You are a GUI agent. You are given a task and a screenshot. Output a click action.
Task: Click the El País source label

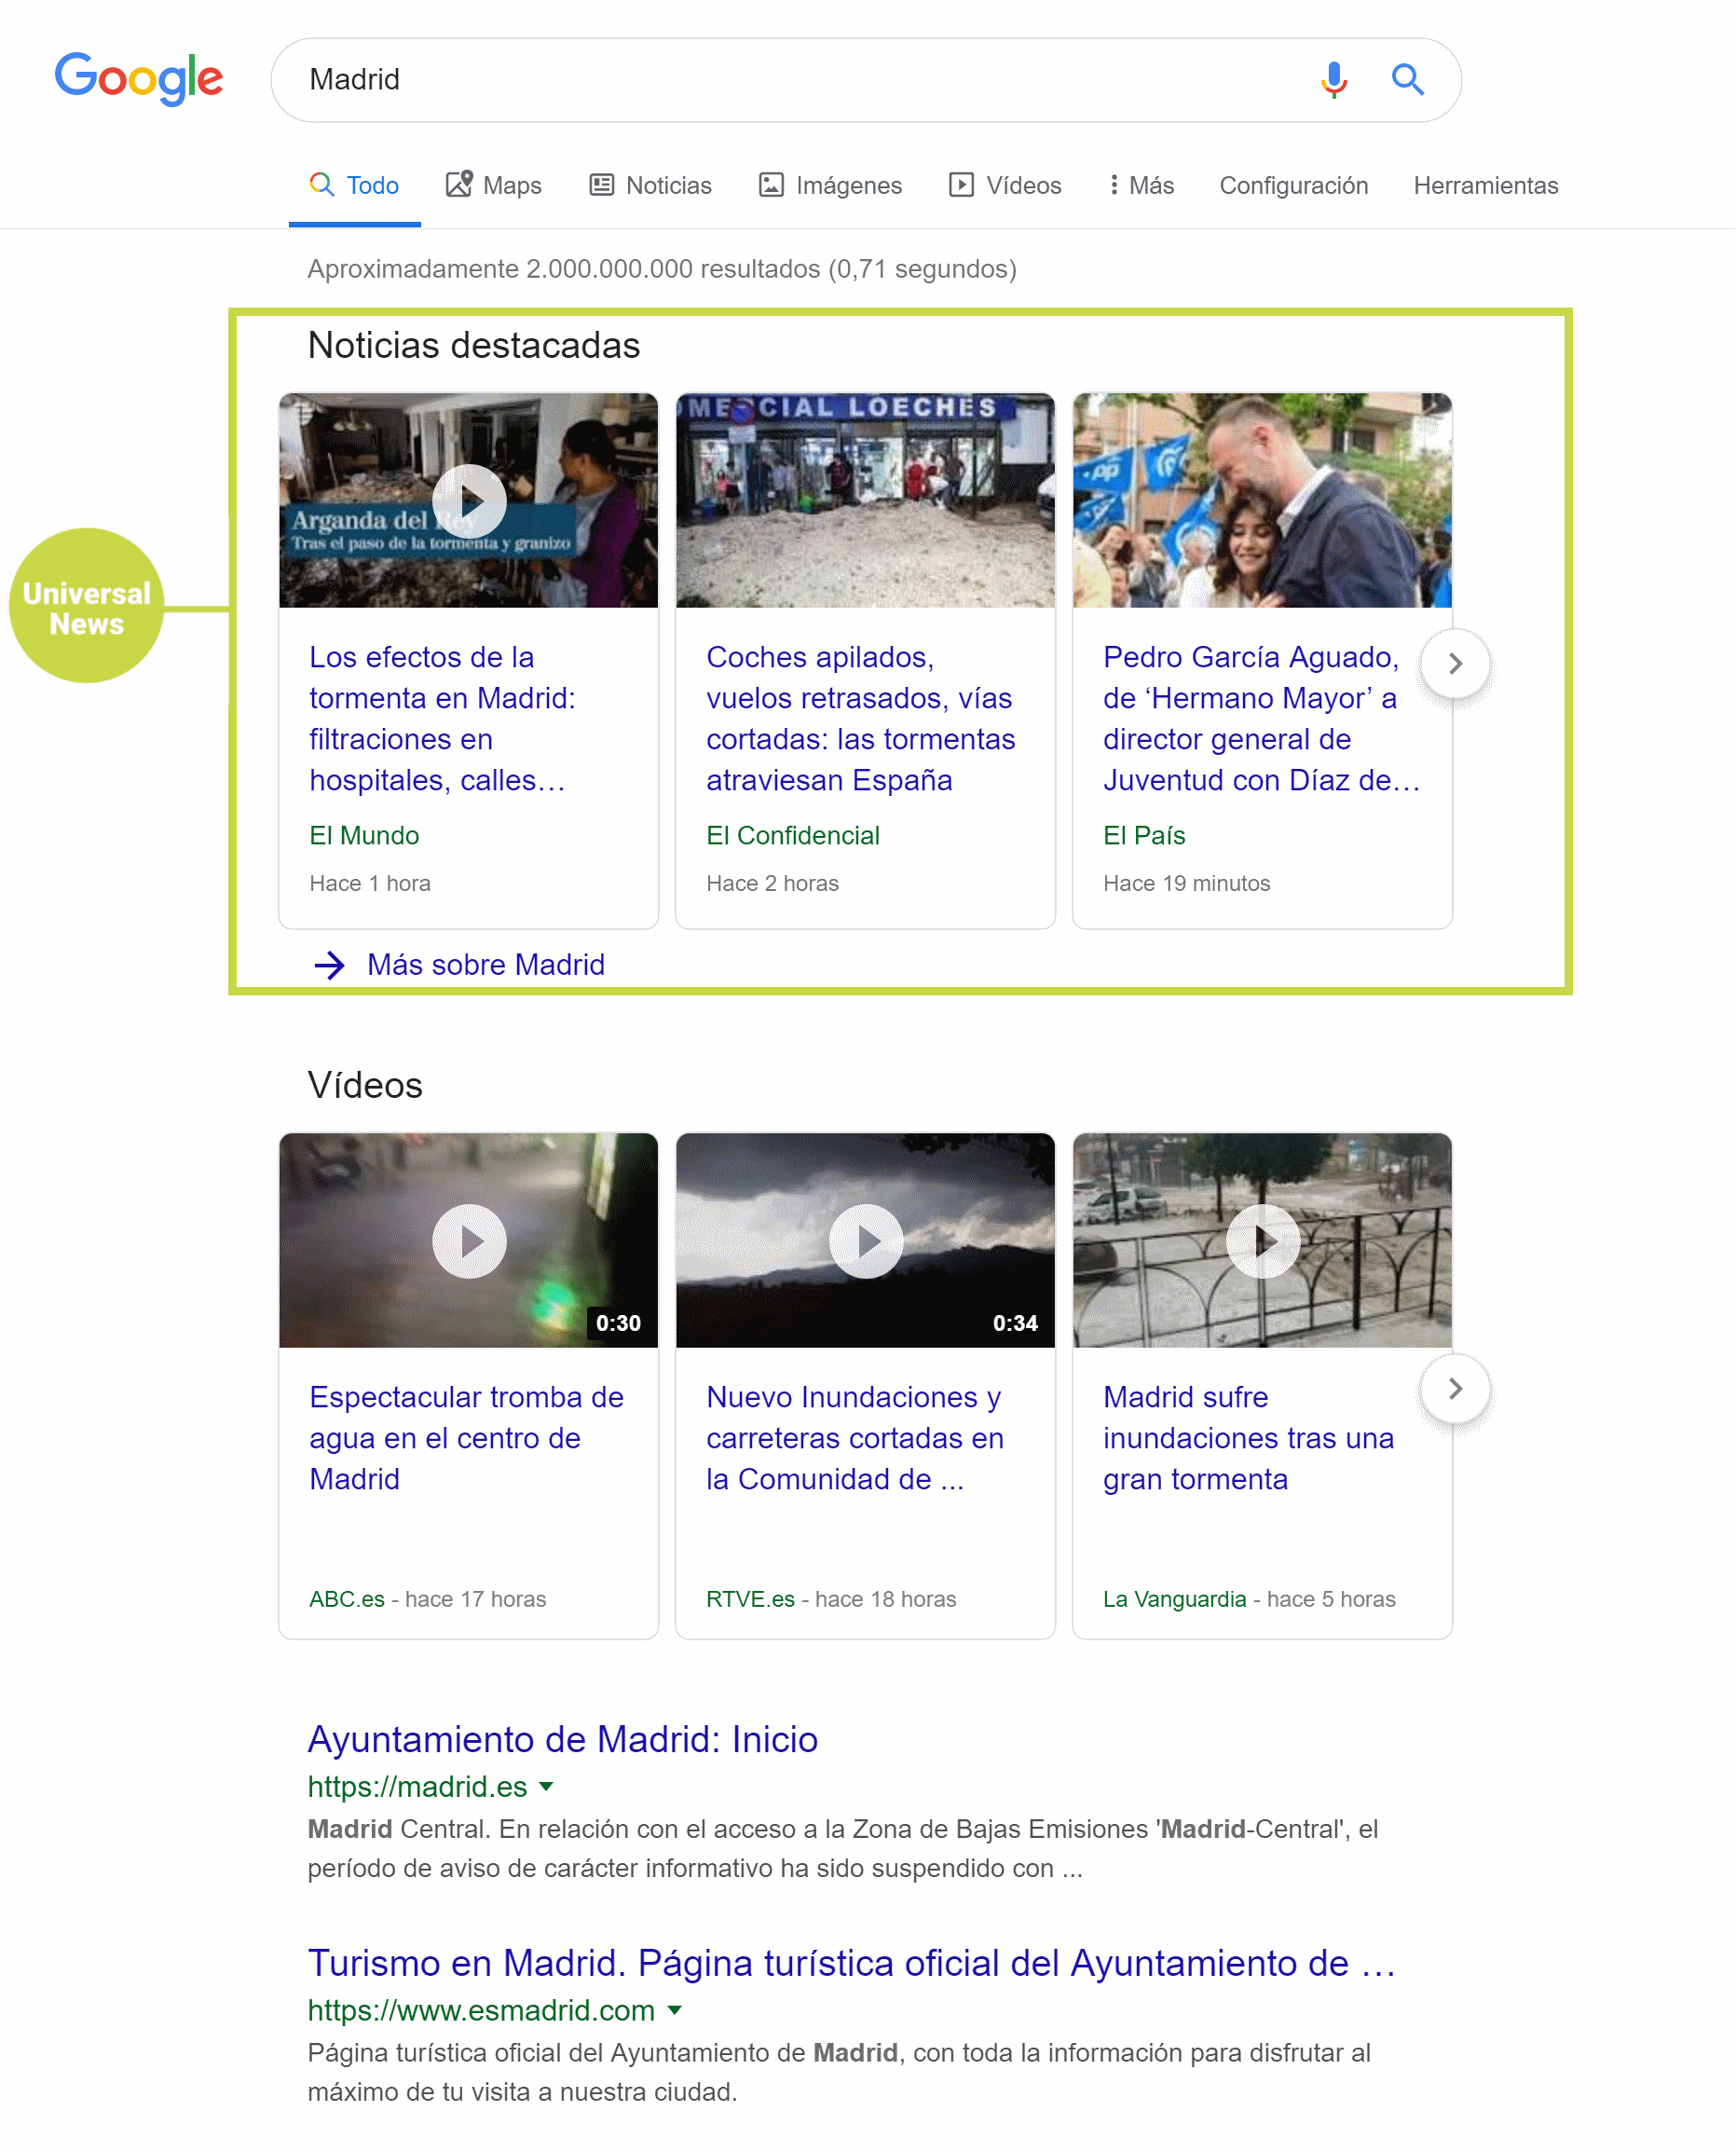coord(1144,836)
